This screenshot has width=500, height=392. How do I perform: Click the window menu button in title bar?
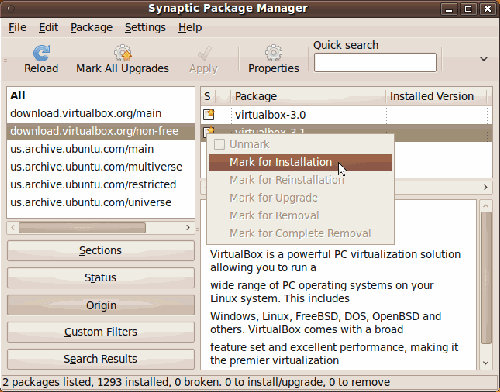click(11, 9)
